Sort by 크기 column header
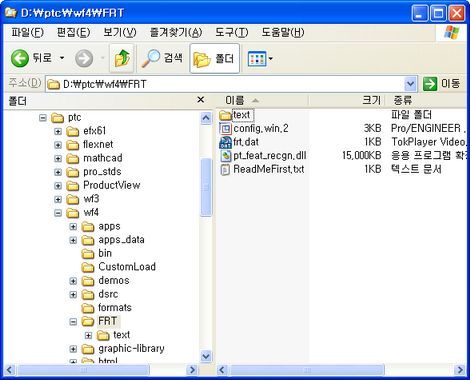Screen dimensions: 470x380 pyautogui.click(x=347, y=100)
